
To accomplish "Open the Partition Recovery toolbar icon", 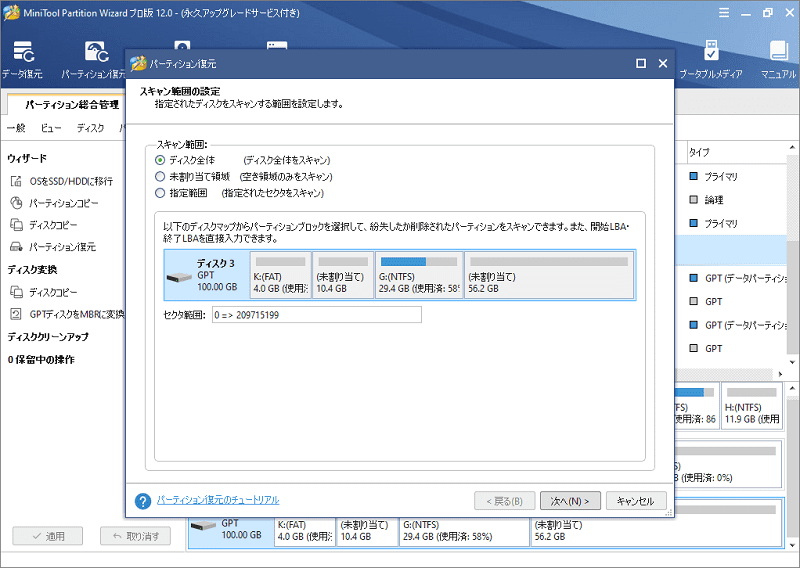I will tap(96, 52).
